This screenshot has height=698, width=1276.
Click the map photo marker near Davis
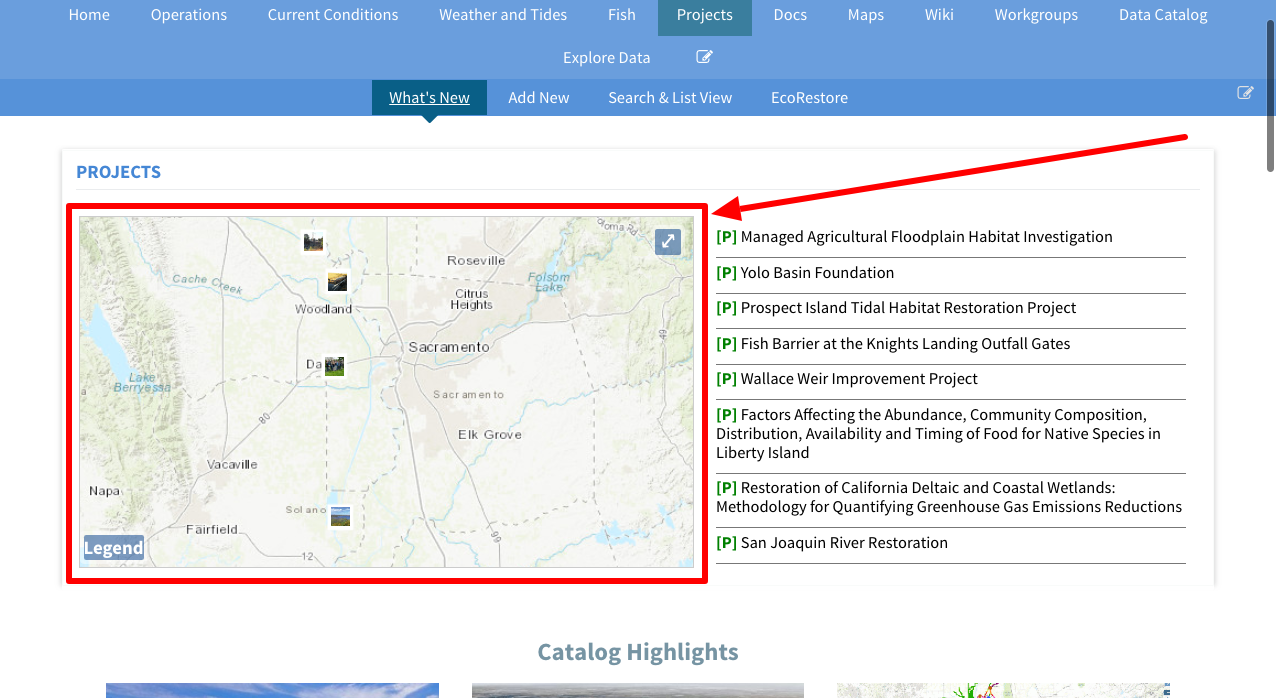(x=334, y=366)
